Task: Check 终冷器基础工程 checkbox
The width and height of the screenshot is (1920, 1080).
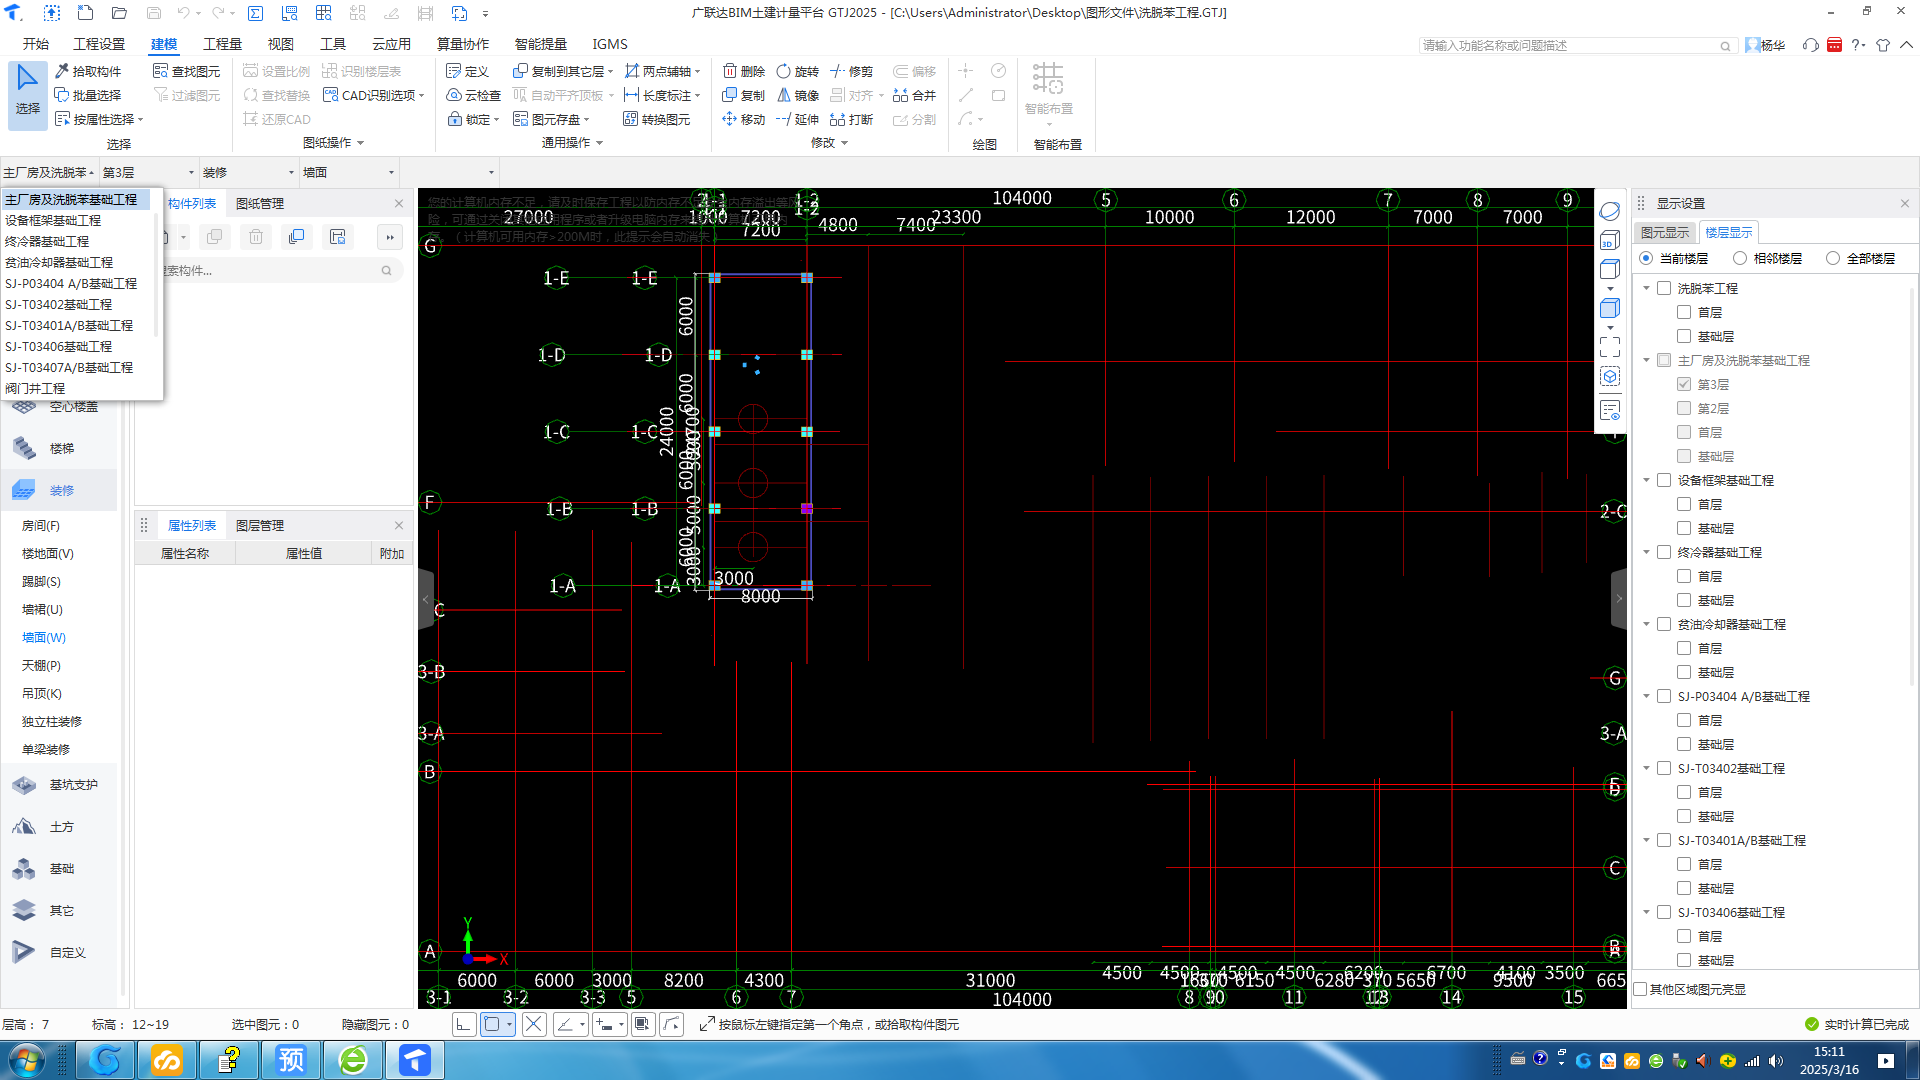Action: point(1664,552)
